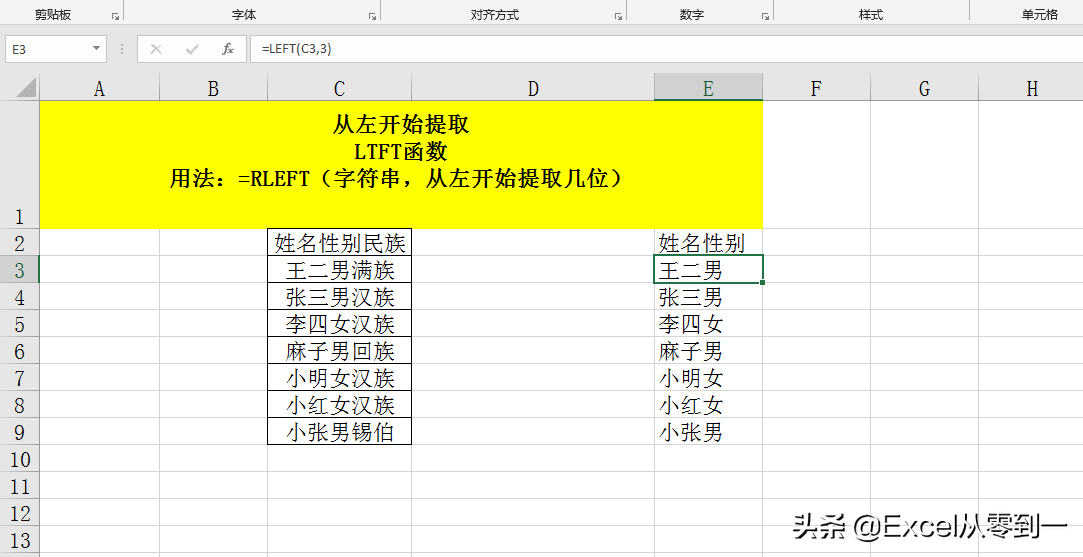Select column H header
Viewport: 1083px width, 557px height.
[1031, 88]
